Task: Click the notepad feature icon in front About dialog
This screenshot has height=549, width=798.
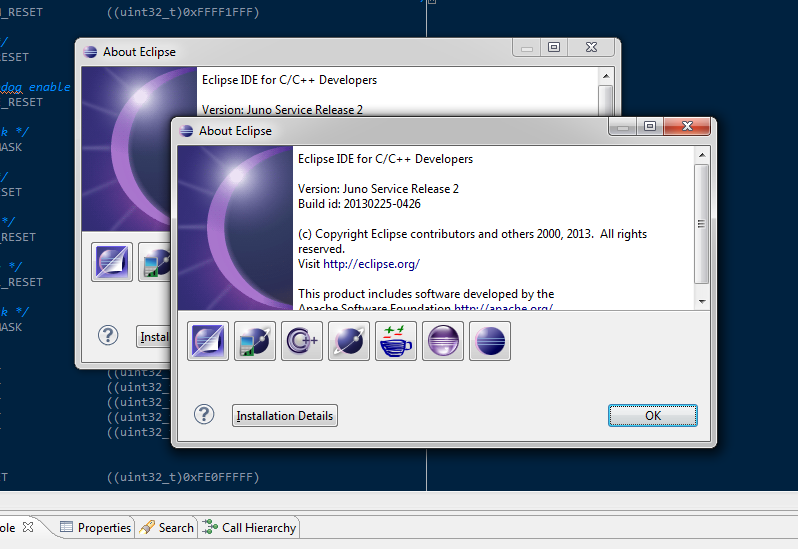Action: click(209, 341)
